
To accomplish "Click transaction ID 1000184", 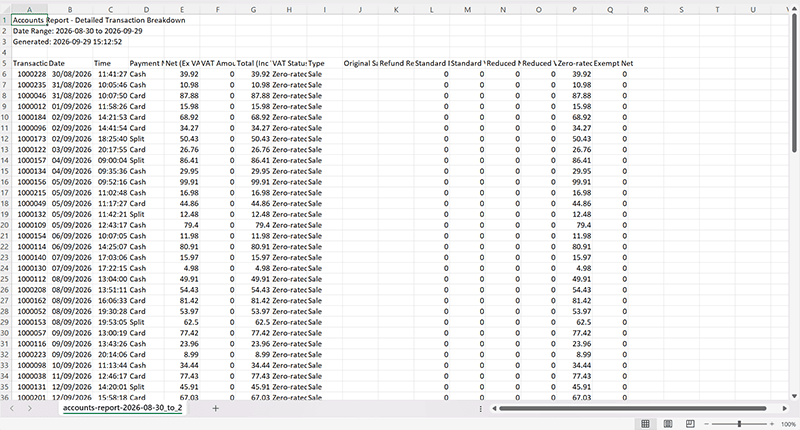I will [x=29, y=117].
